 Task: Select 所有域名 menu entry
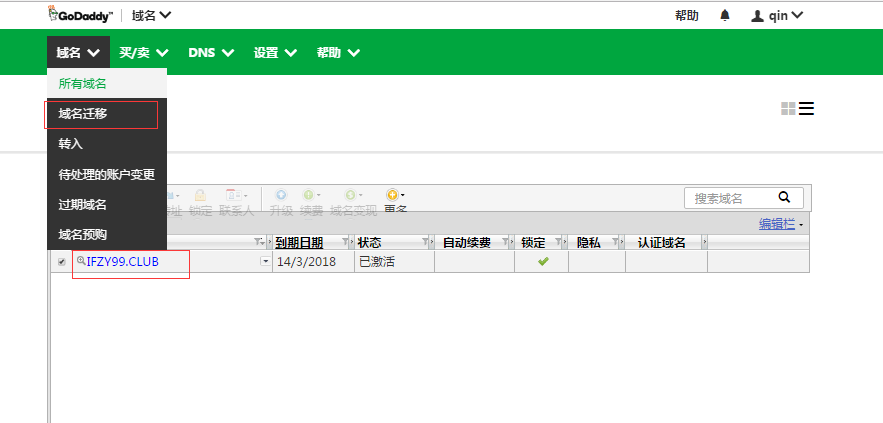[x=83, y=84]
